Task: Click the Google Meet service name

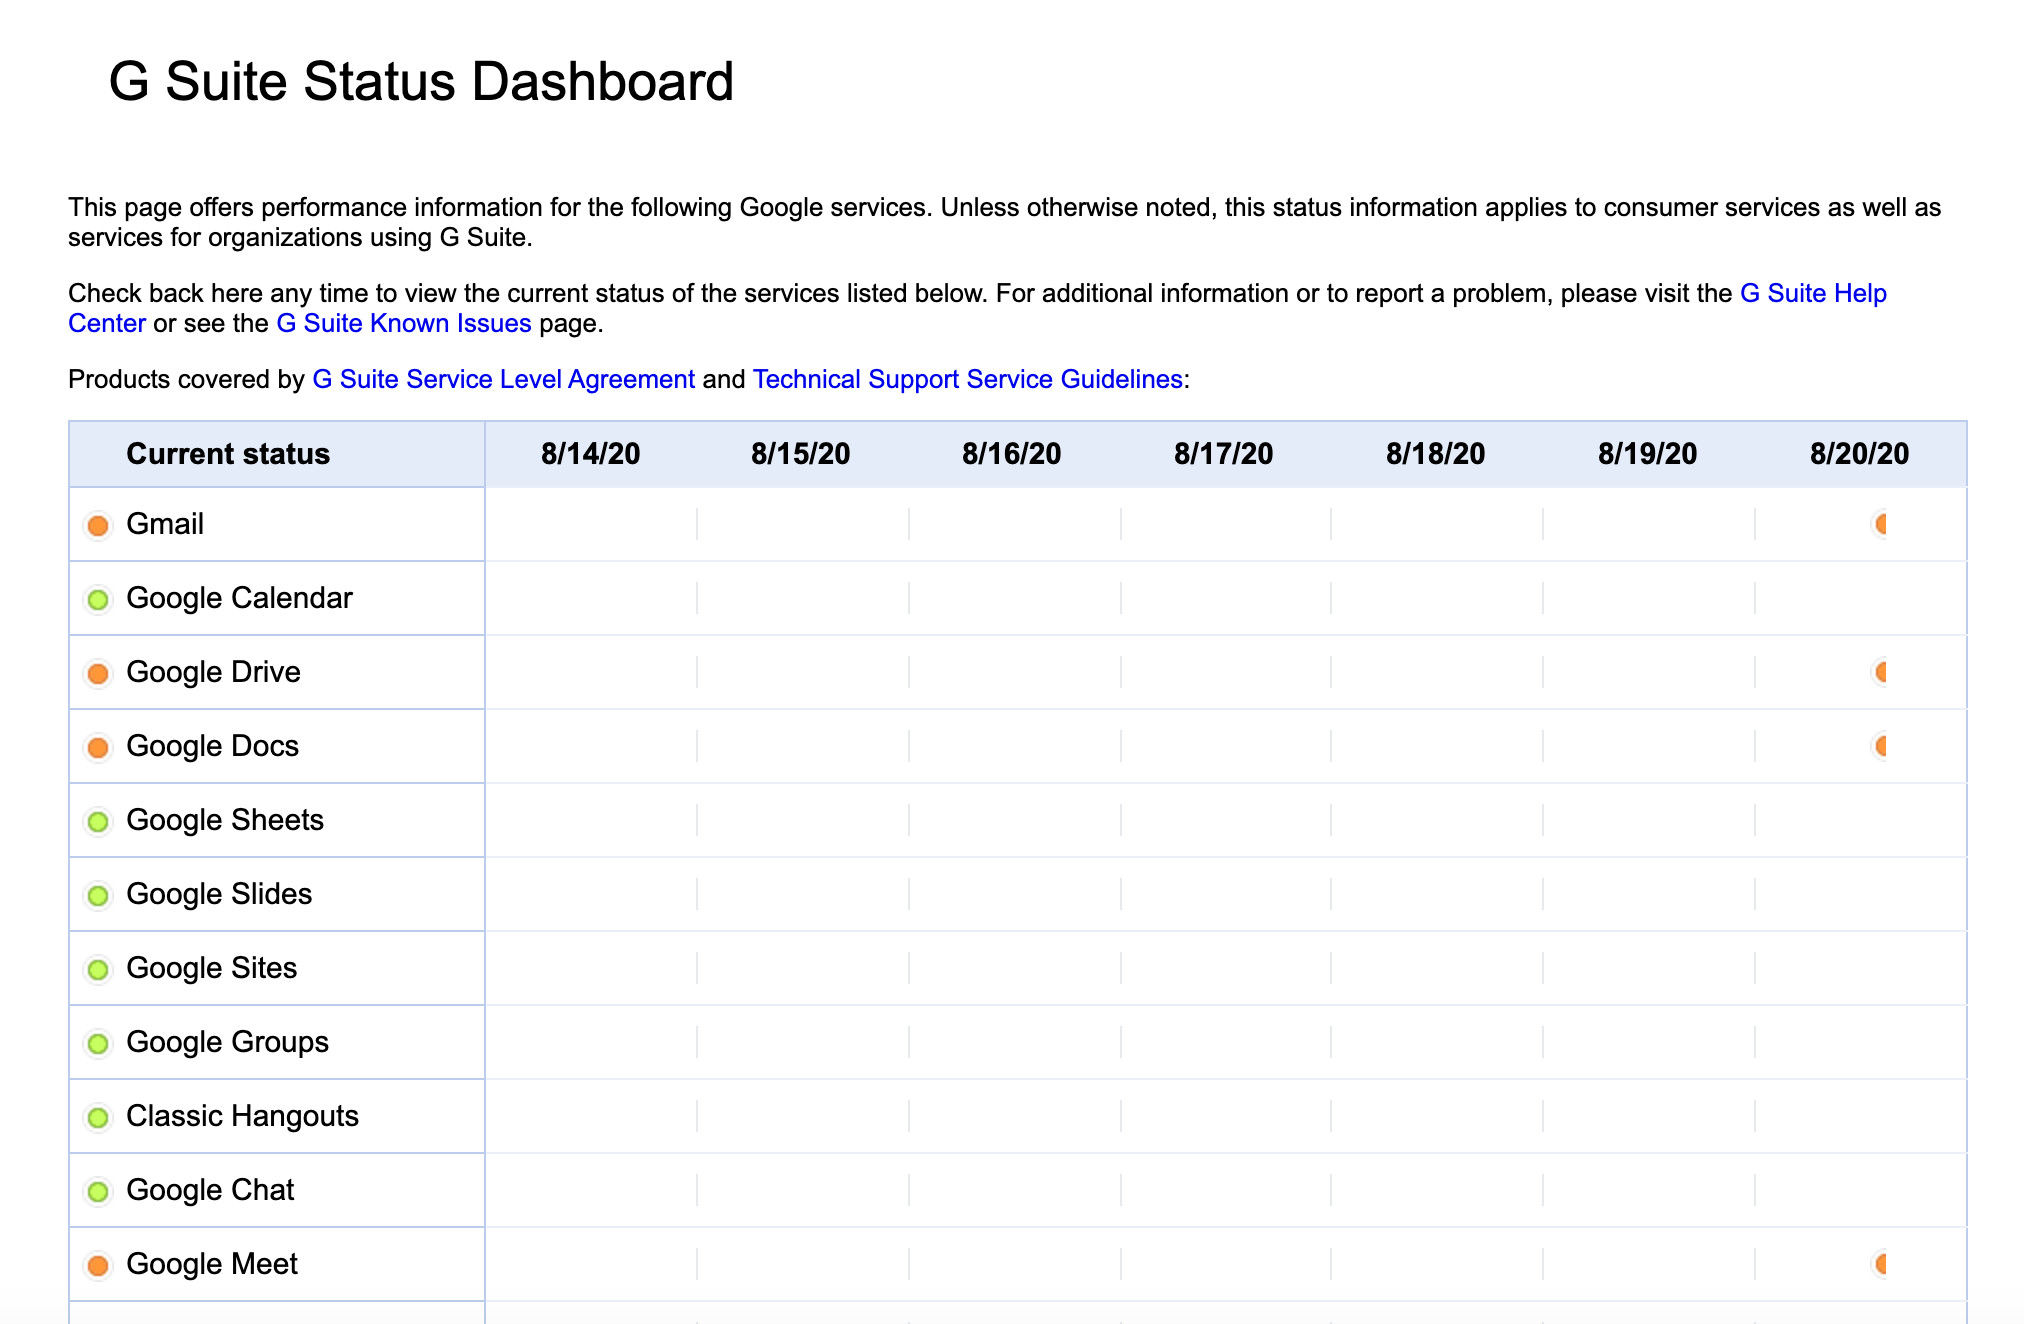Action: [212, 1264]
